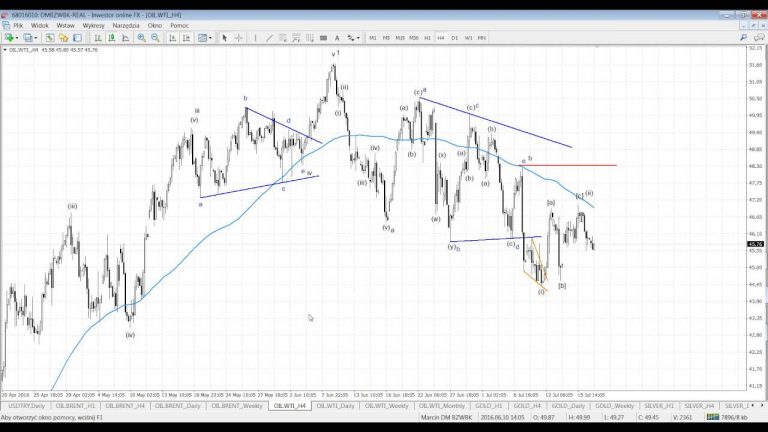The height and width of the screenshot is (432, 768).
Task: Open the Plik menu
Action: click(x=18, y=25)
